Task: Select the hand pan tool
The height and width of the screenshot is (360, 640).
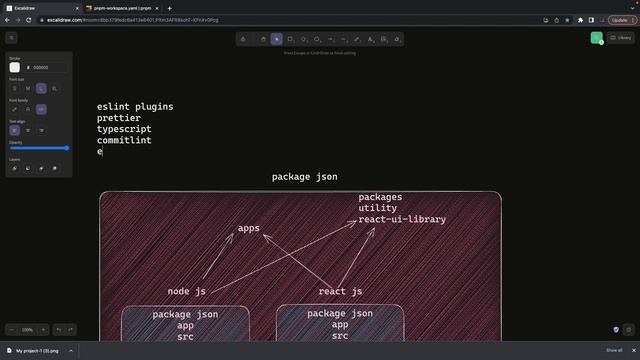Action: [263, 39]
